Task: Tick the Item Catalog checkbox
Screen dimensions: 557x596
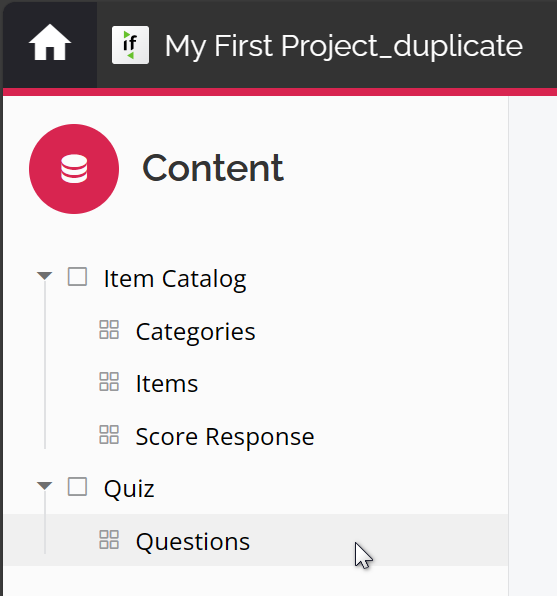Action: [x=78, y=277]
